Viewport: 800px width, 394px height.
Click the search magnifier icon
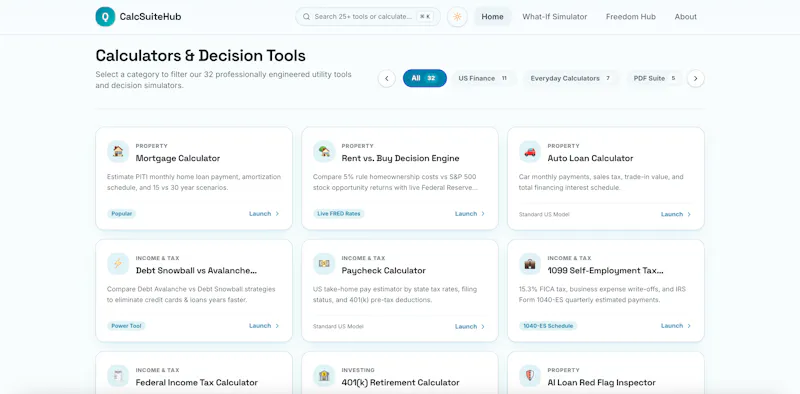point(307,17)
